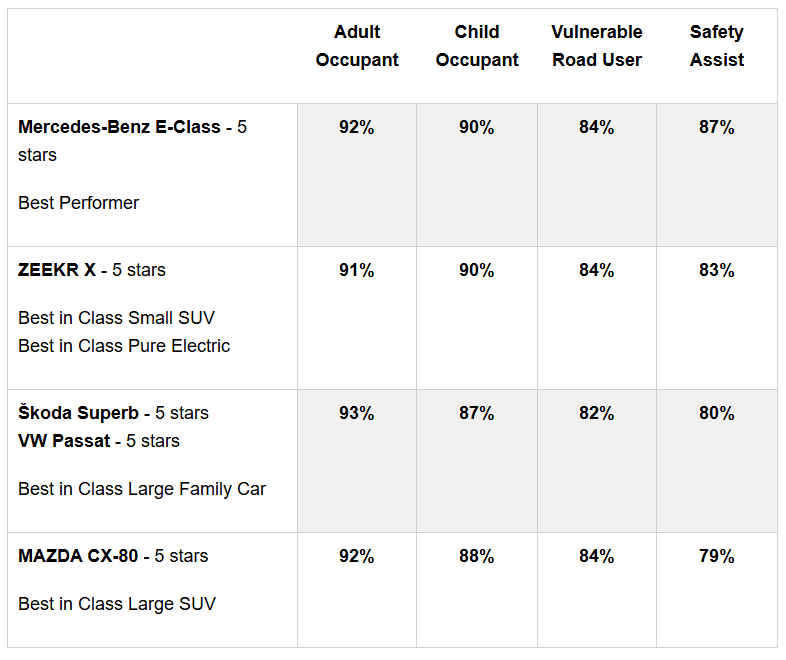Click the Best Performer label
786x660 pixels.
coord(79,203)
